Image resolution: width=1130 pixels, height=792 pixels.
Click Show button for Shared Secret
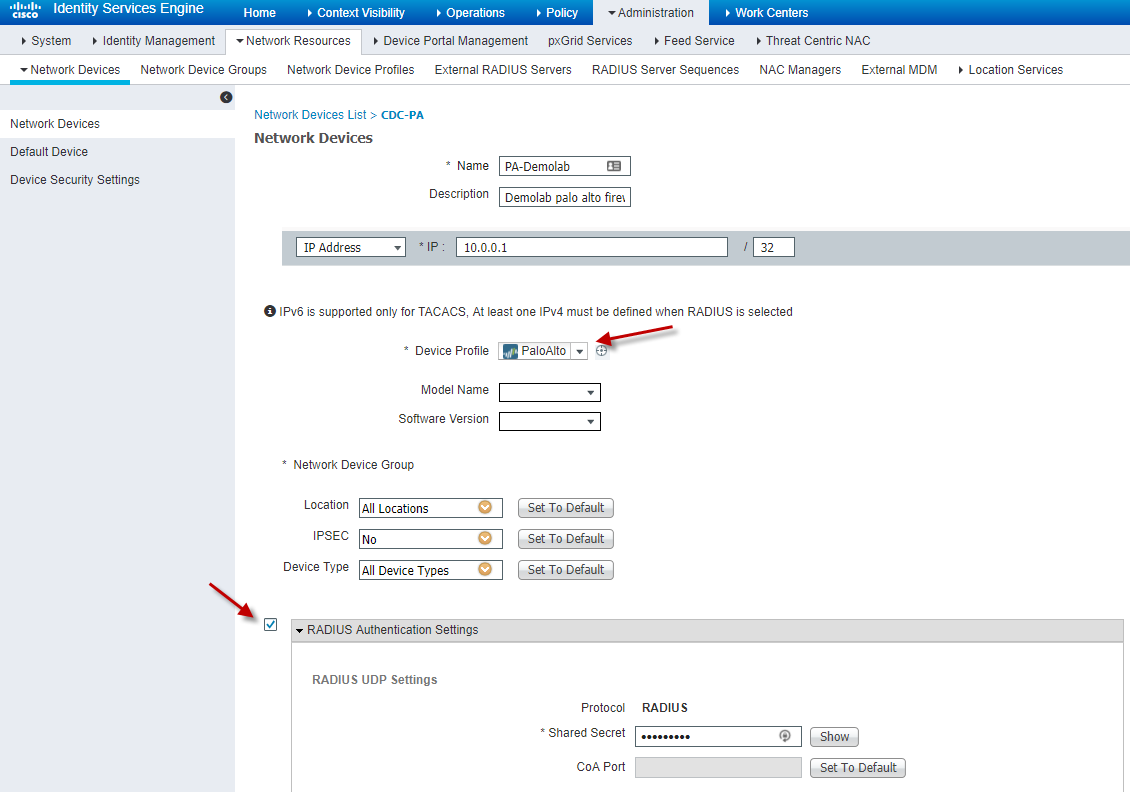[x=834, y=737]
